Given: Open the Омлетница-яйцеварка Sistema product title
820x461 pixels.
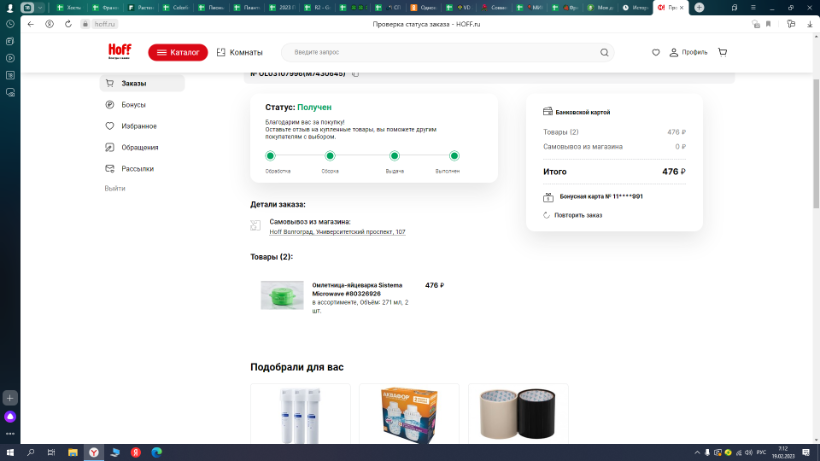Looking at the screenshot, I should [x=357, y=289].
